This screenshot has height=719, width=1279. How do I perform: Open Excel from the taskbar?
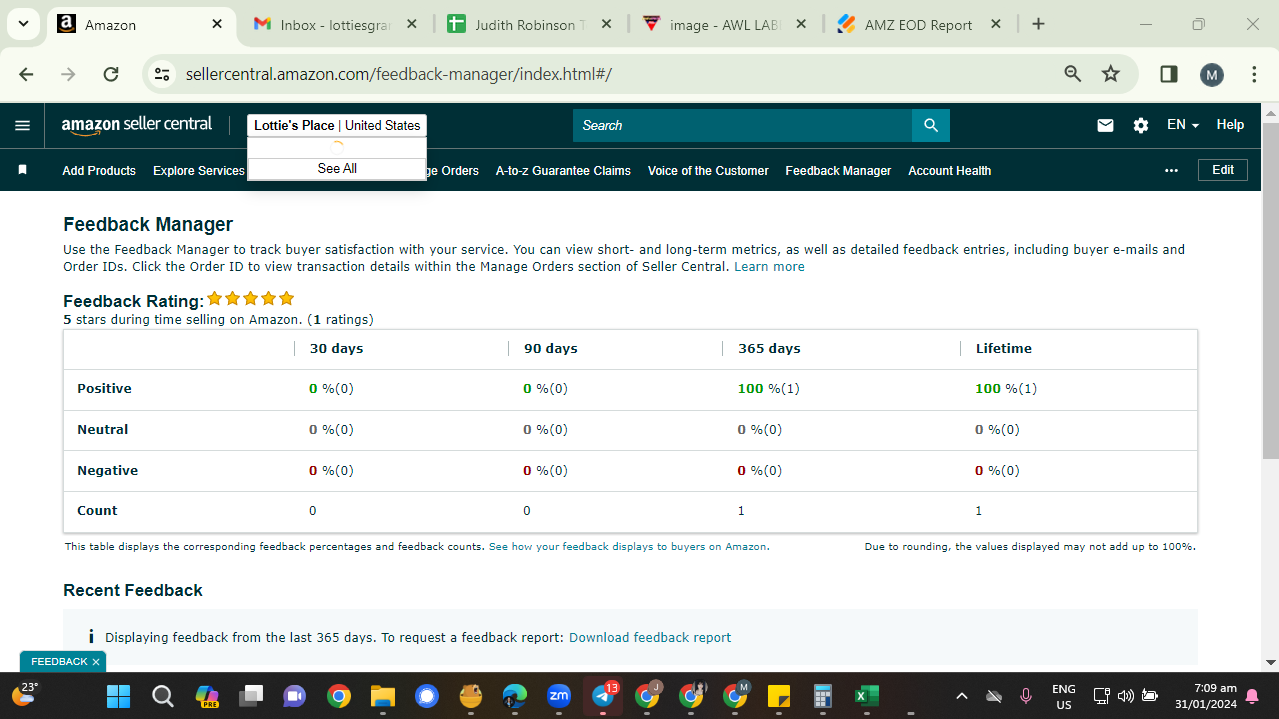[x=866, y=696]
